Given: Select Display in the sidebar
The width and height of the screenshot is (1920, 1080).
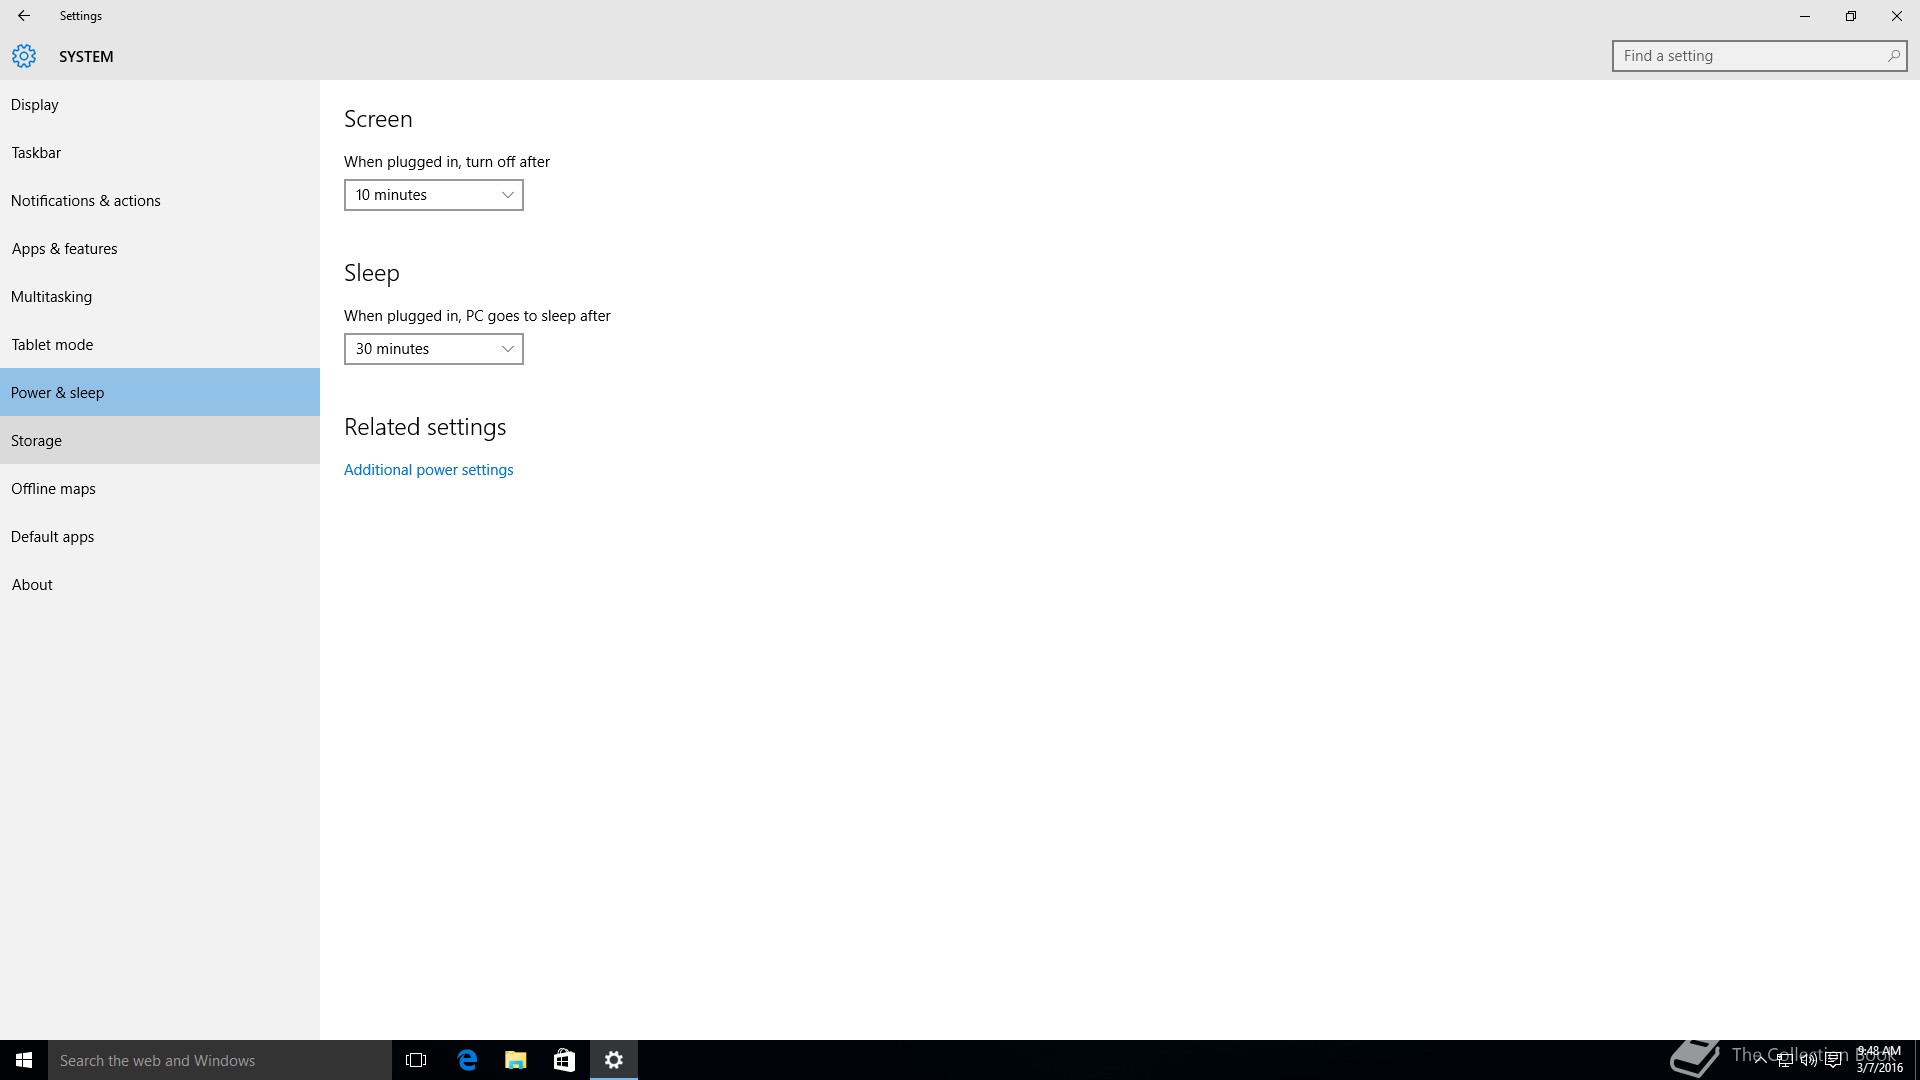Looking at the screenshot, I should tap(35, 105).
